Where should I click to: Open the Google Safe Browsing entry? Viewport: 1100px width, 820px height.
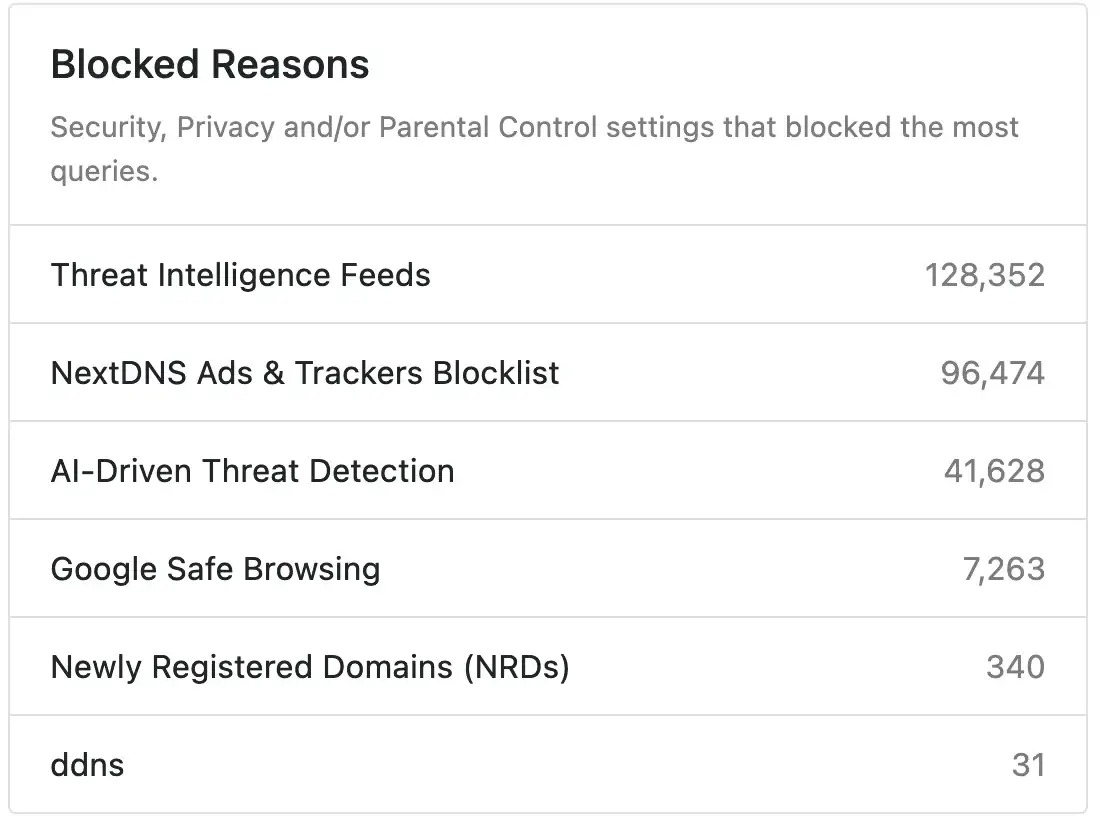pyautogui.click(x=215, y=569)
